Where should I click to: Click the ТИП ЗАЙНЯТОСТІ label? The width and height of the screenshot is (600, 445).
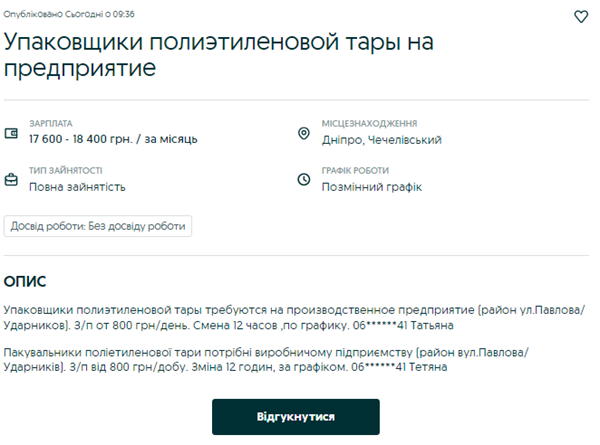[x=65, y=170]
